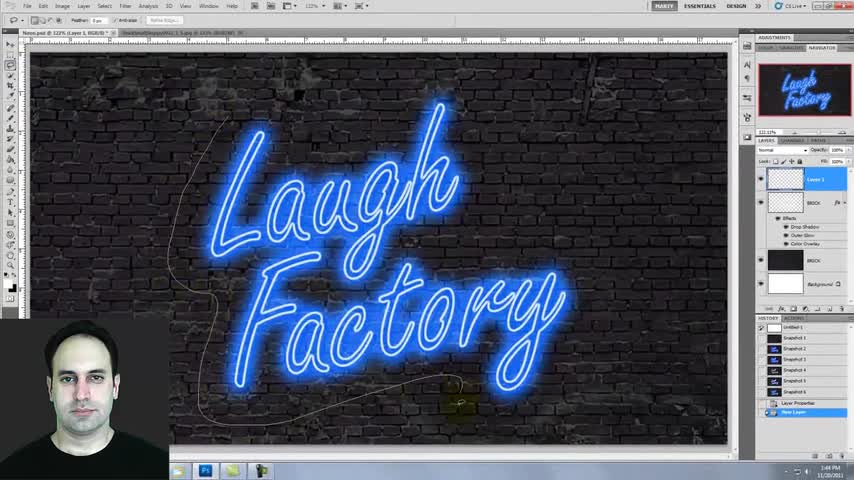The image size is (854, 480).
Task: Hide the Background layer
Action: point(761,283)
